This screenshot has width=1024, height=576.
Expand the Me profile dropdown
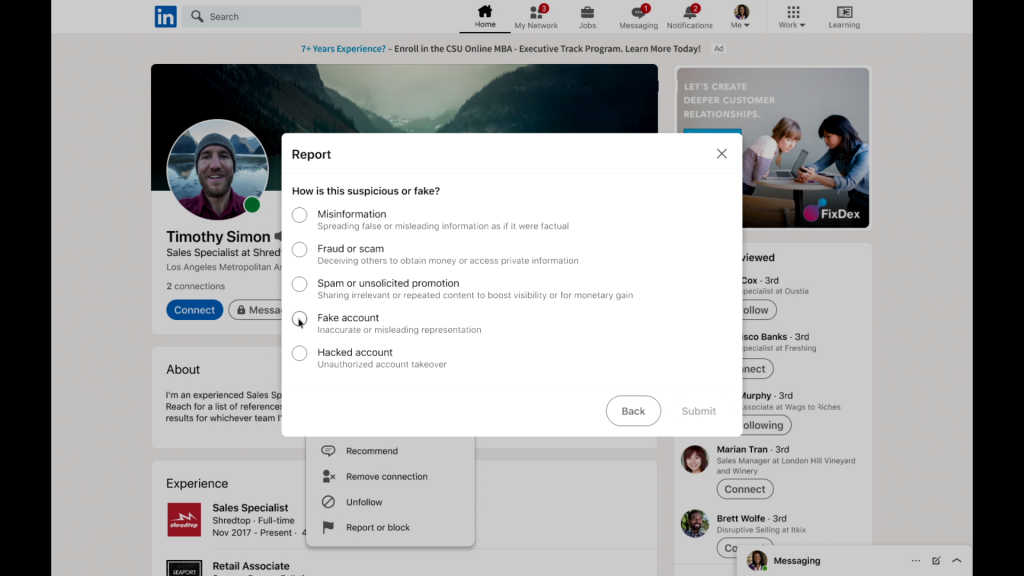[741, 16]
